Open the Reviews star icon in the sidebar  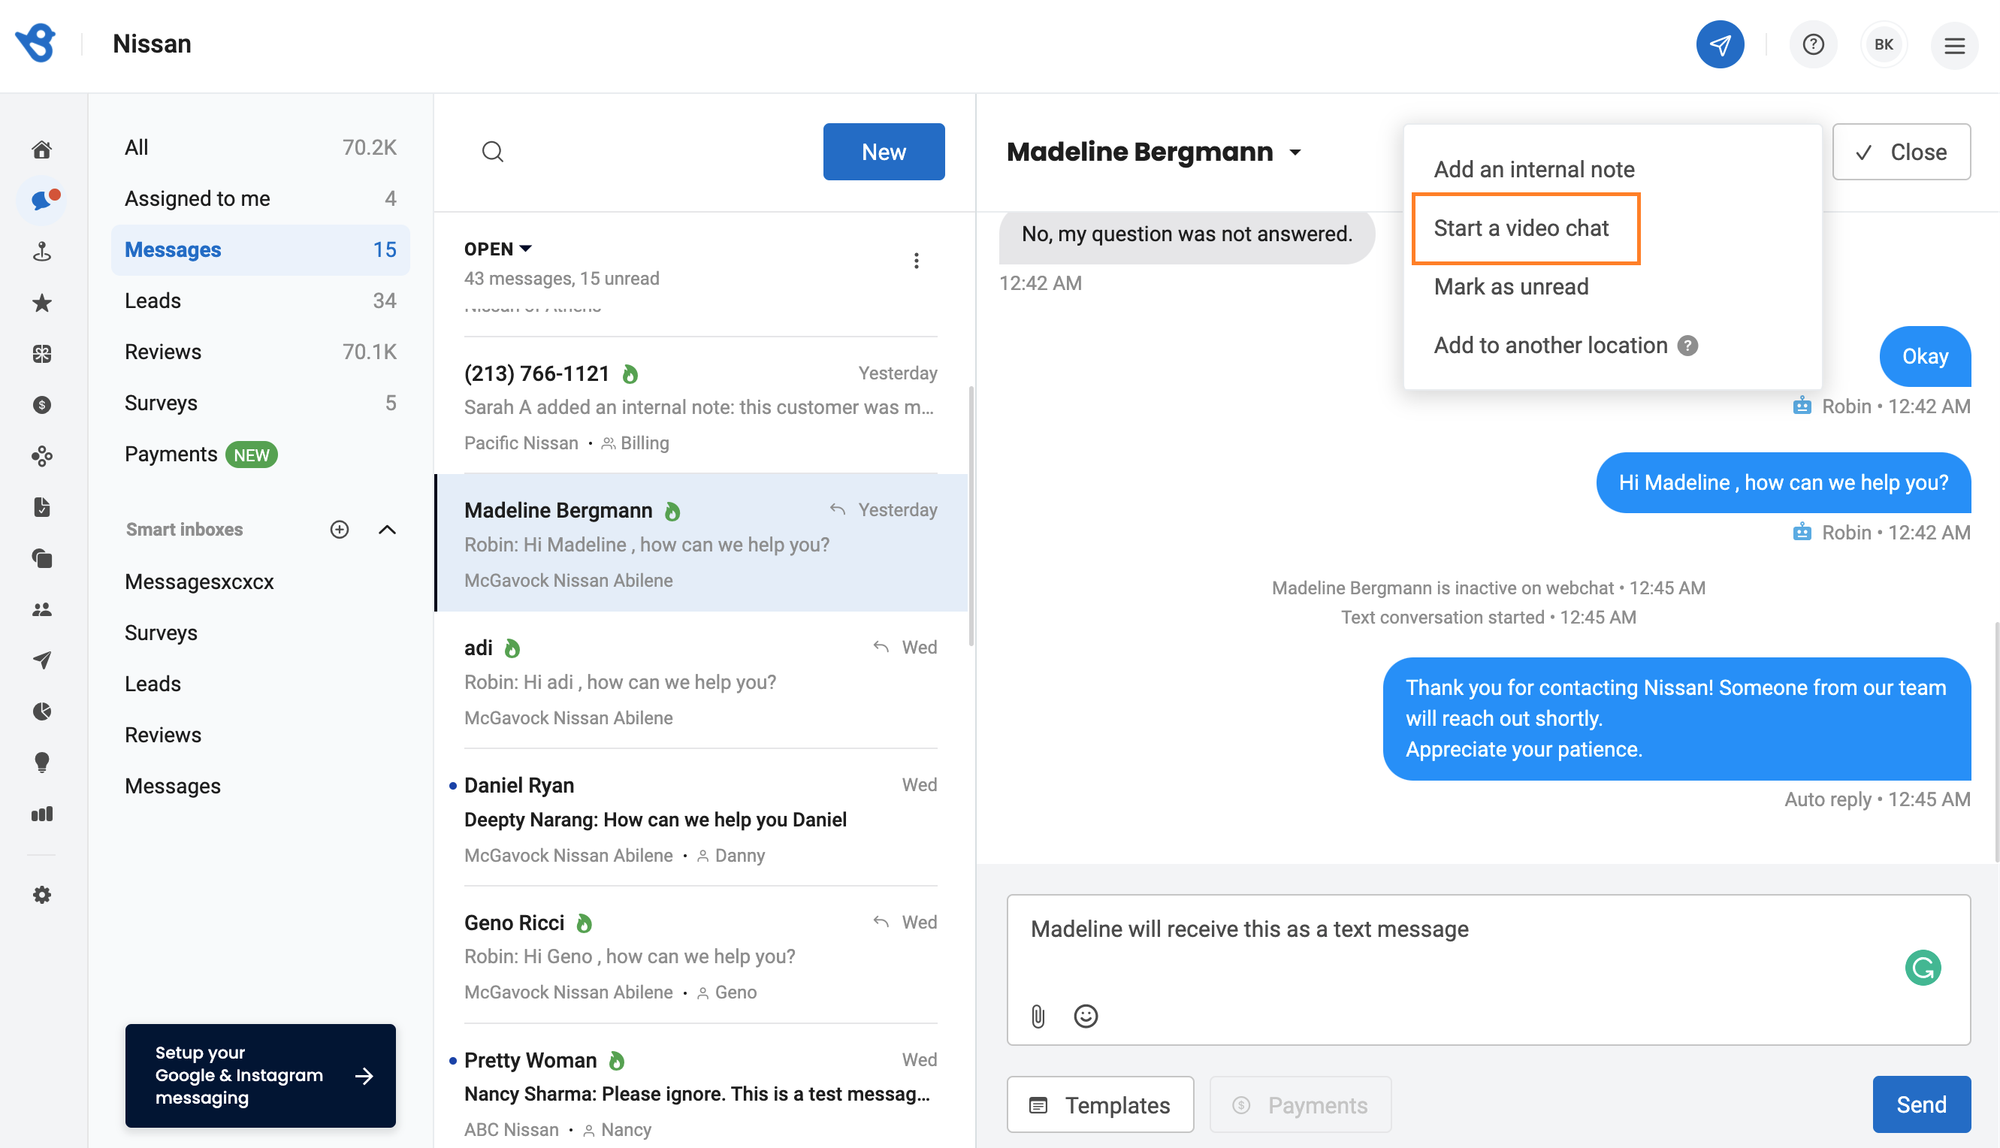click(x=42, y=303)
